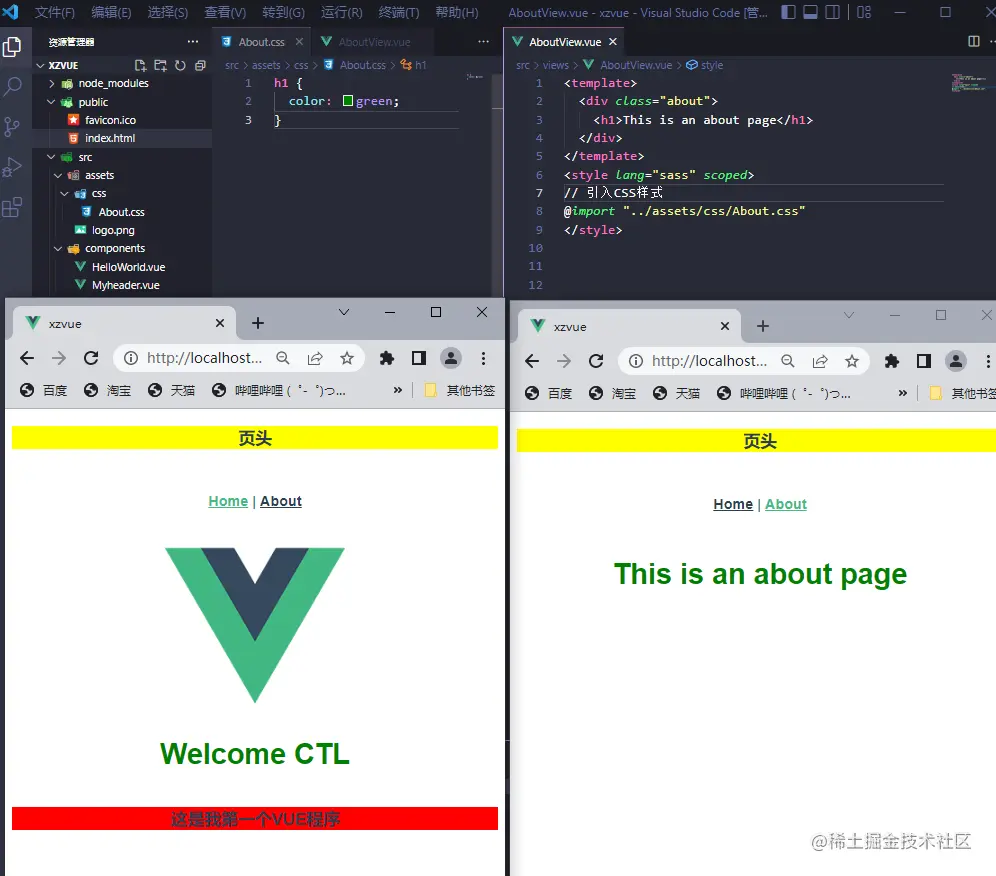Viewport: 996px width, 876px height.
Task: Click About link in left browser page
Action: click(x=281, y=501)
